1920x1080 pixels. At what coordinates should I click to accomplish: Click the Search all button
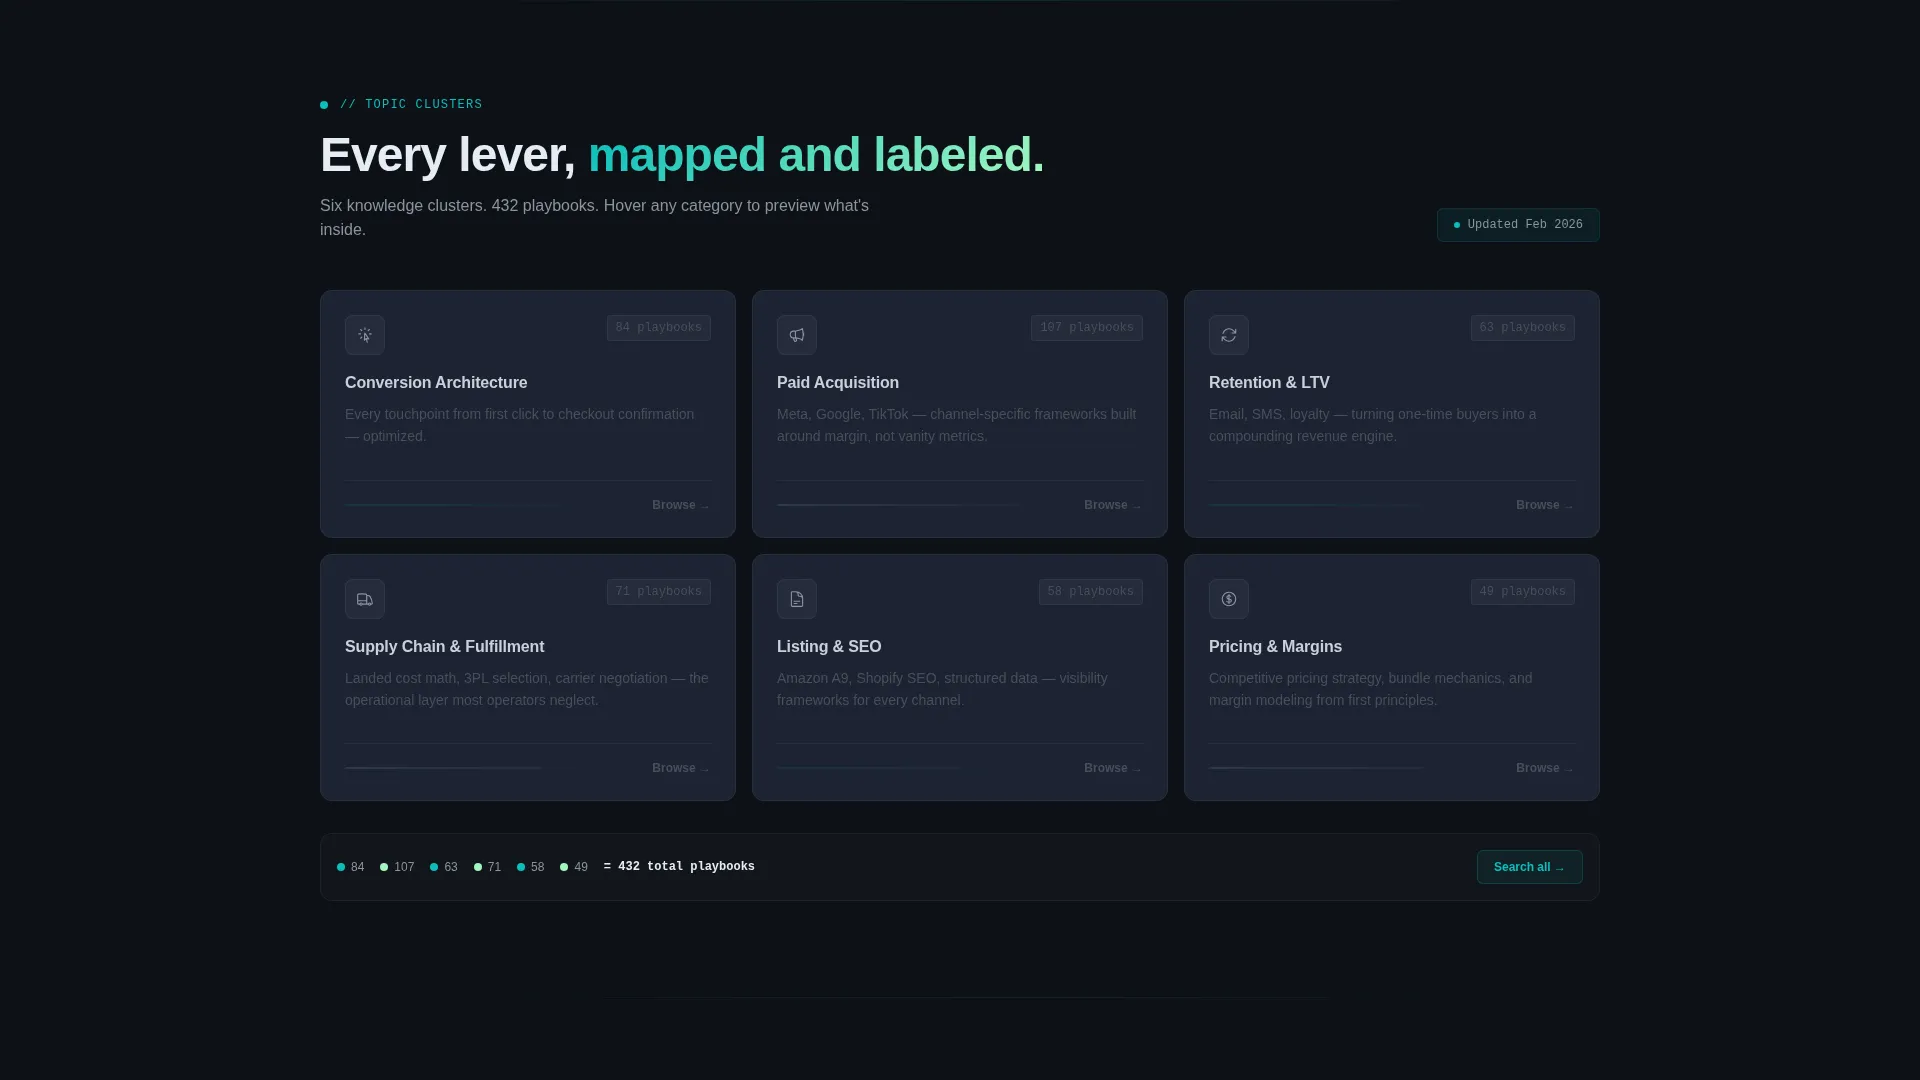(1530, 867)
